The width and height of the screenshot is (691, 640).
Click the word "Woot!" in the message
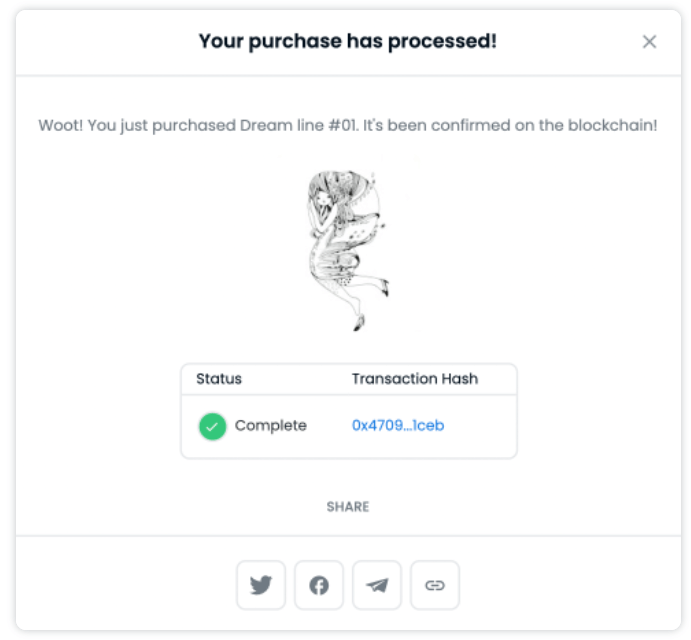pos(59,128)
